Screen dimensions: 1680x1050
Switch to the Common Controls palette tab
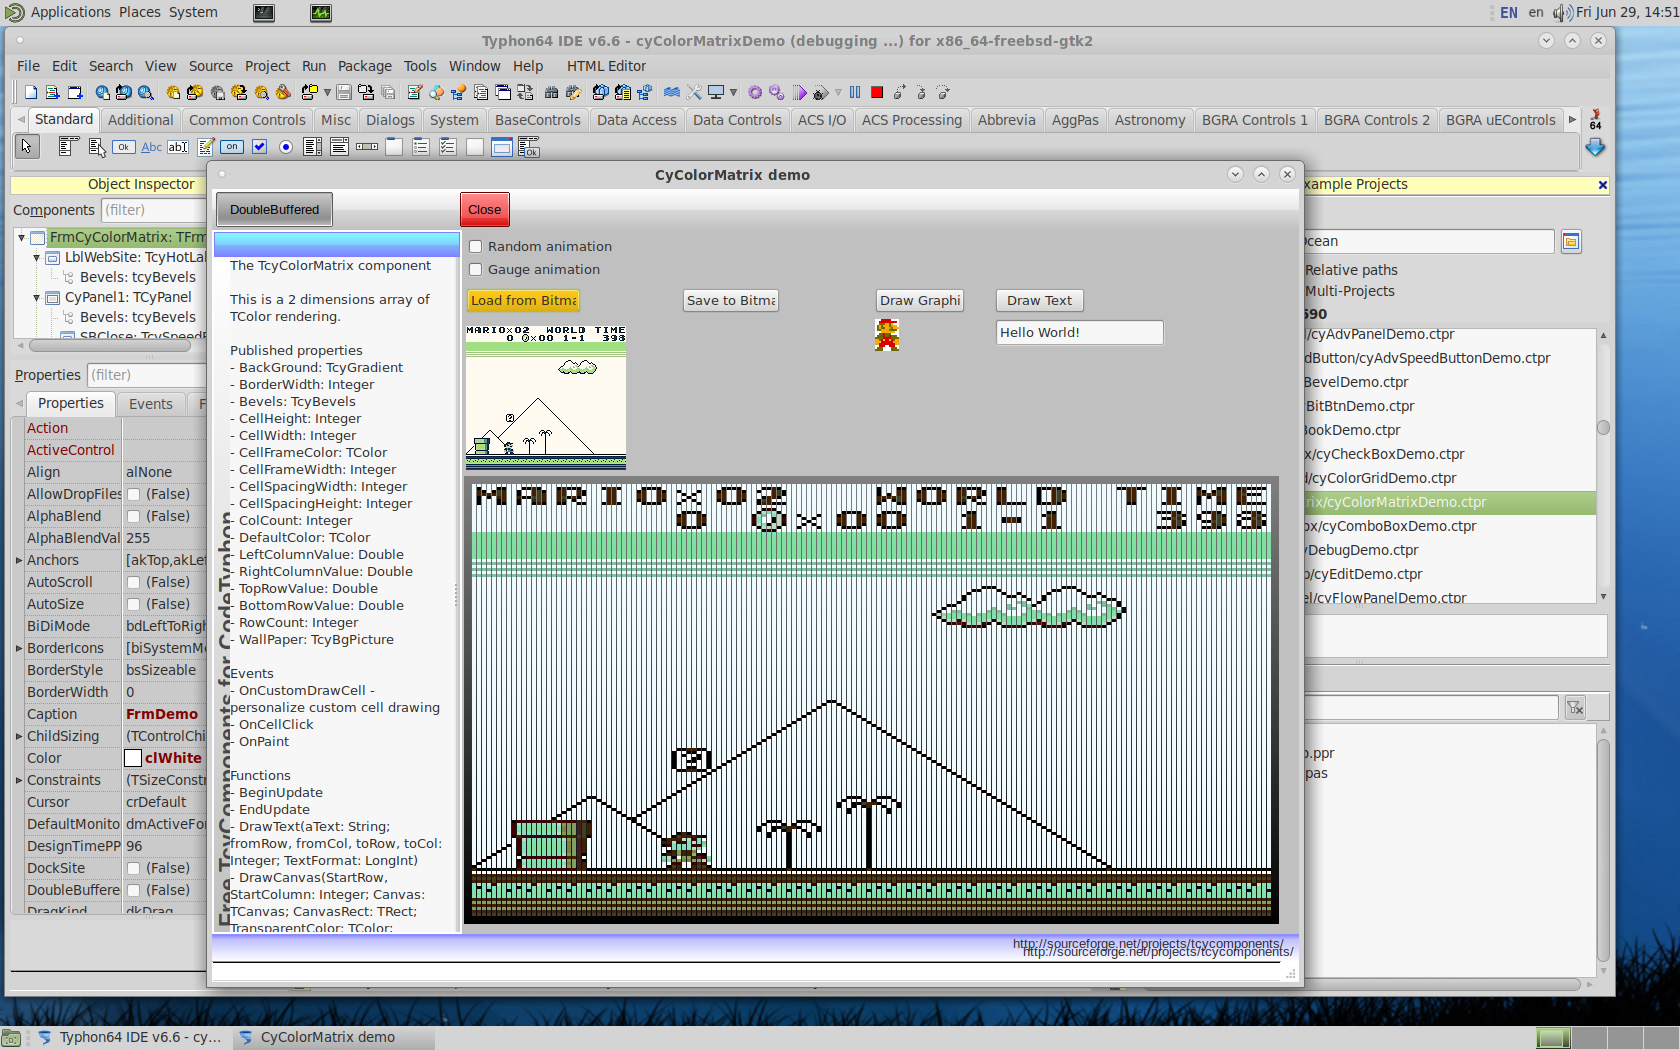pos(247,119)
